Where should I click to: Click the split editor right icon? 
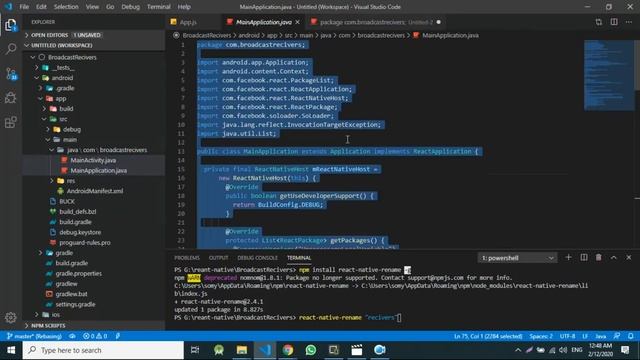point(614,22)
